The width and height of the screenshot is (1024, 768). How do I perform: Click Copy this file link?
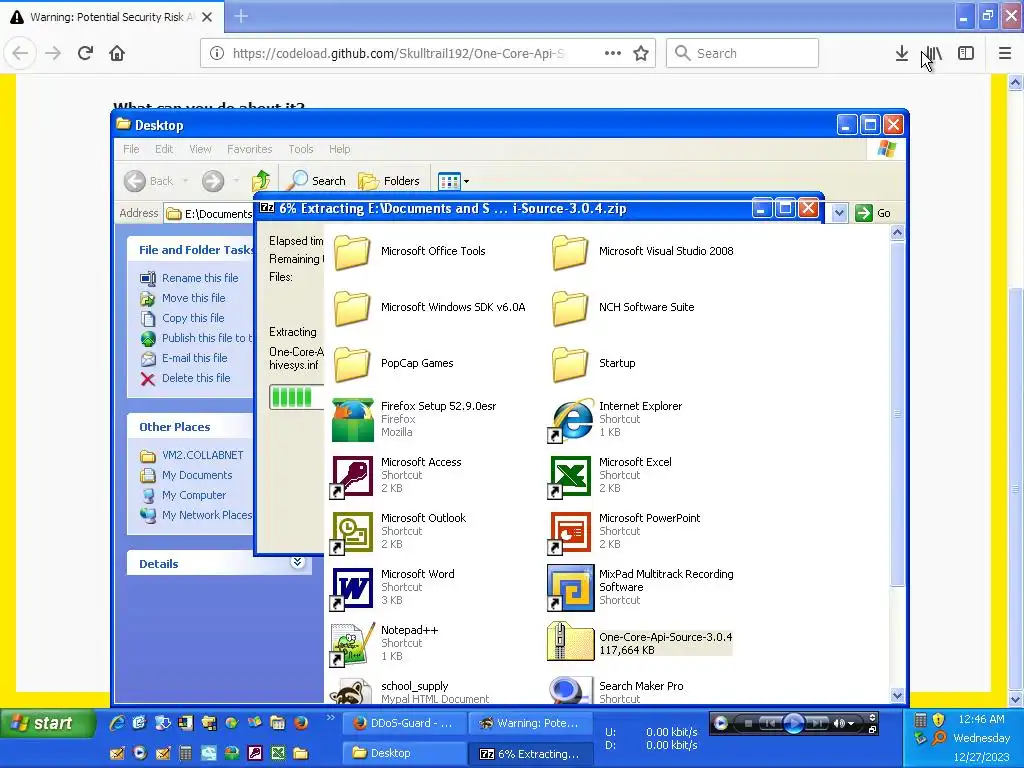coord(193,318)
